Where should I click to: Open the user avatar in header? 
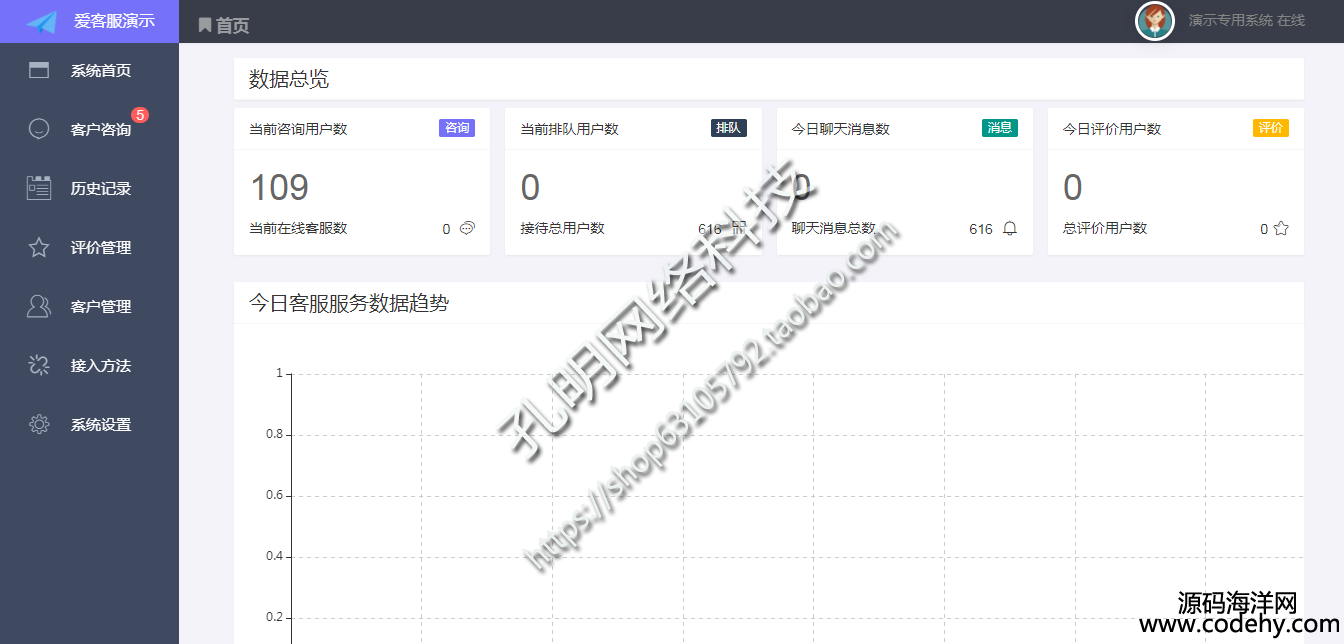[x=1155, y=21]
